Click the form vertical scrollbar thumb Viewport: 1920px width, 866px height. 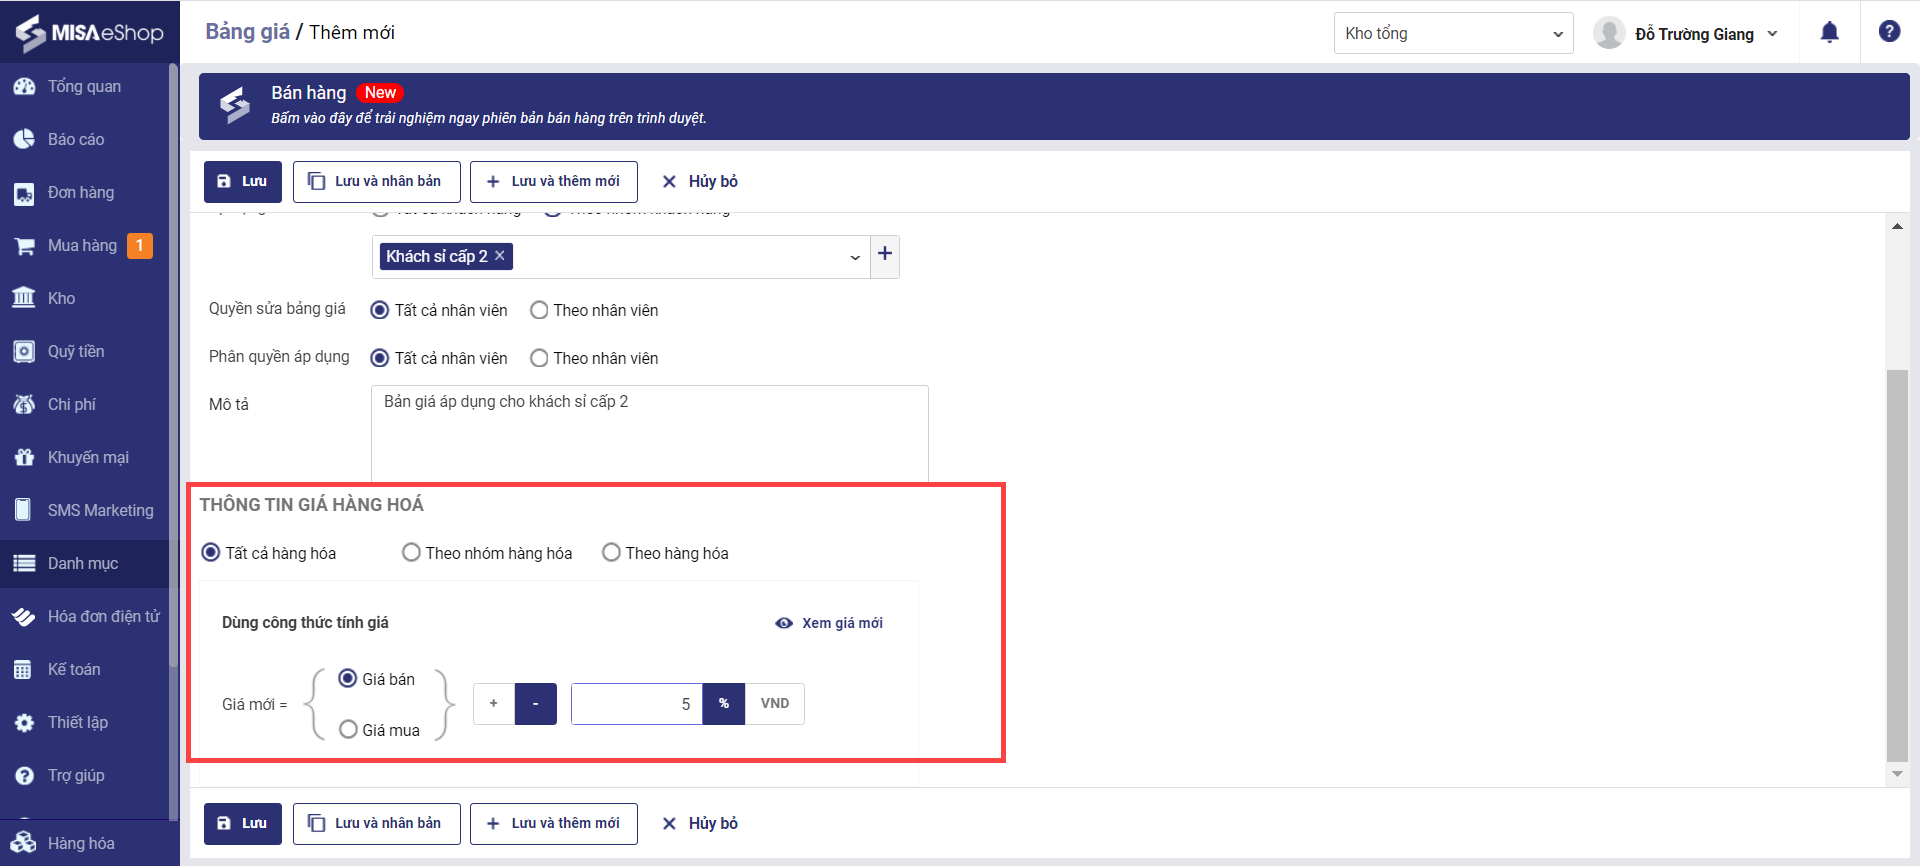tap(1897, 566)
